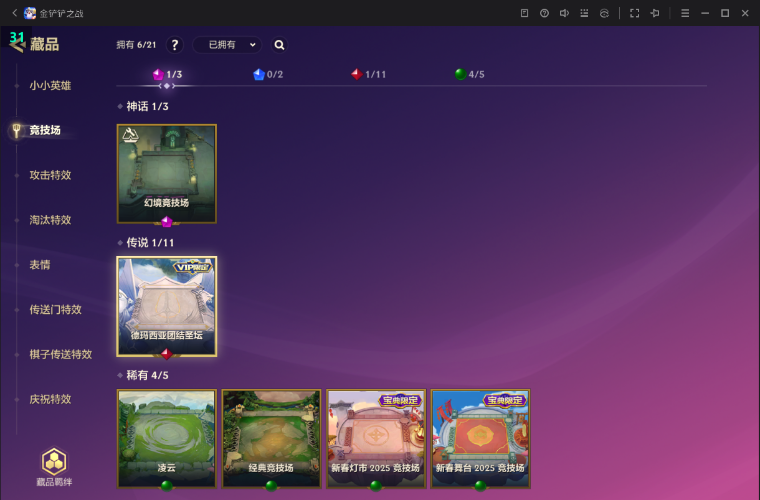Image resolution: width=760 pixels, height=500 pixels.
Task: Click purple gem under 幻境竞技场 card
Action: pyautogui.click(x=167, y=222)
